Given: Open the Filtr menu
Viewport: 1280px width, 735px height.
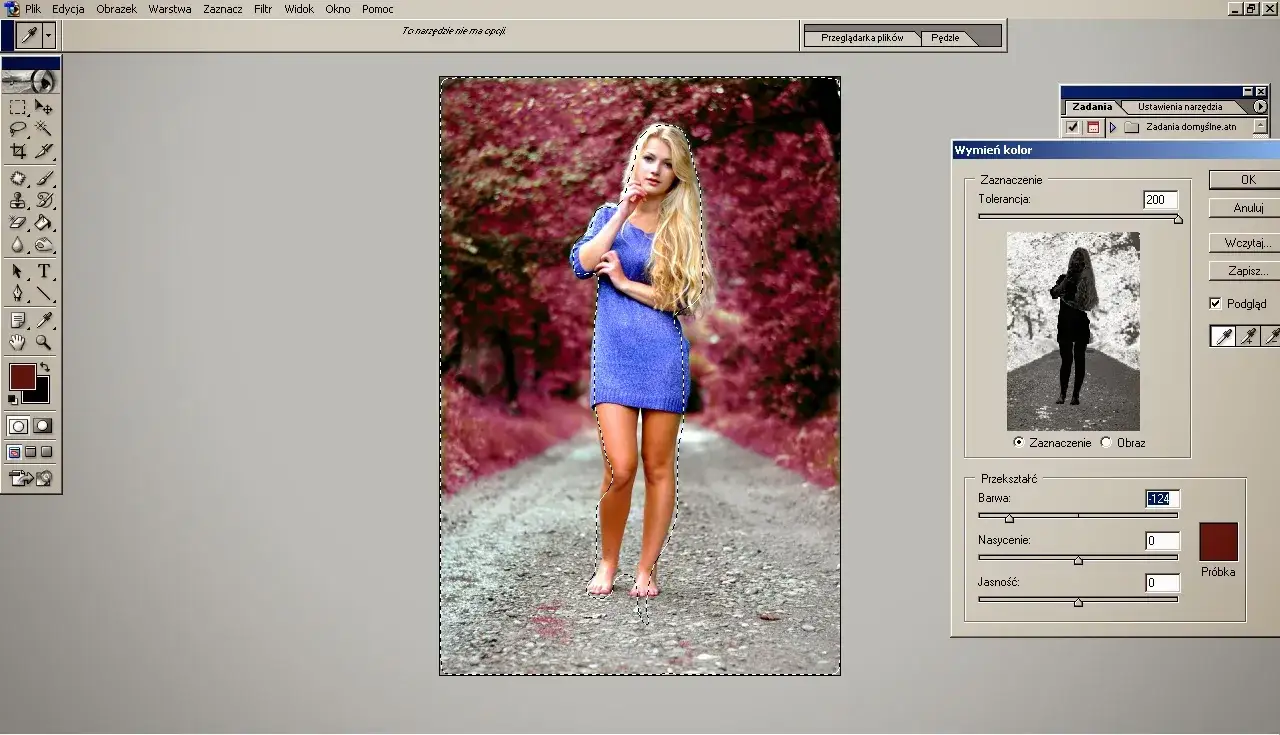Looking at the screenshot, I should click(x=262, y=8).
